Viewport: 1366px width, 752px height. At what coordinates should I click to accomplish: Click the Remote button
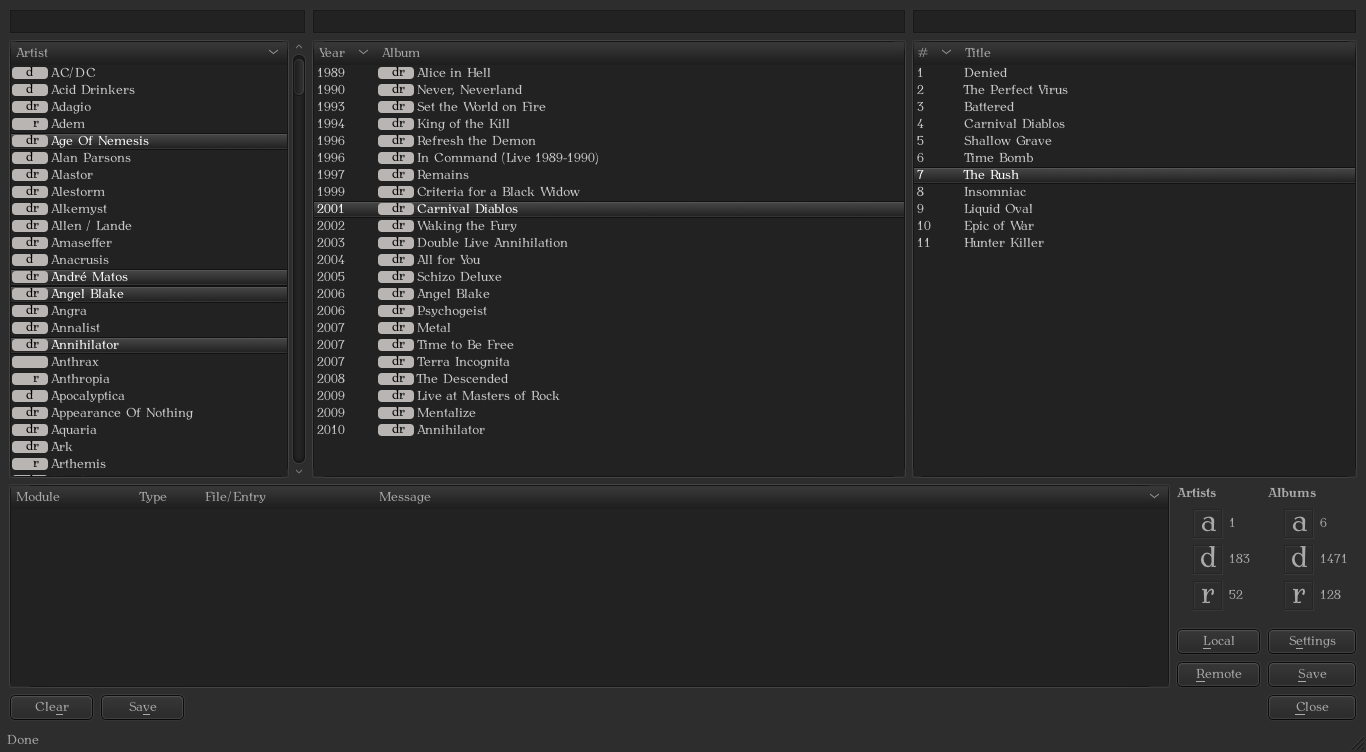(x=1218, y=674)
